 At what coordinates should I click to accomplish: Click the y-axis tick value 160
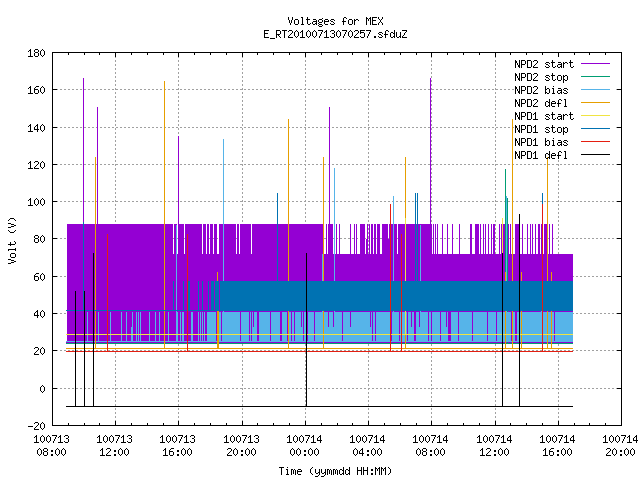tap(36, 90)
